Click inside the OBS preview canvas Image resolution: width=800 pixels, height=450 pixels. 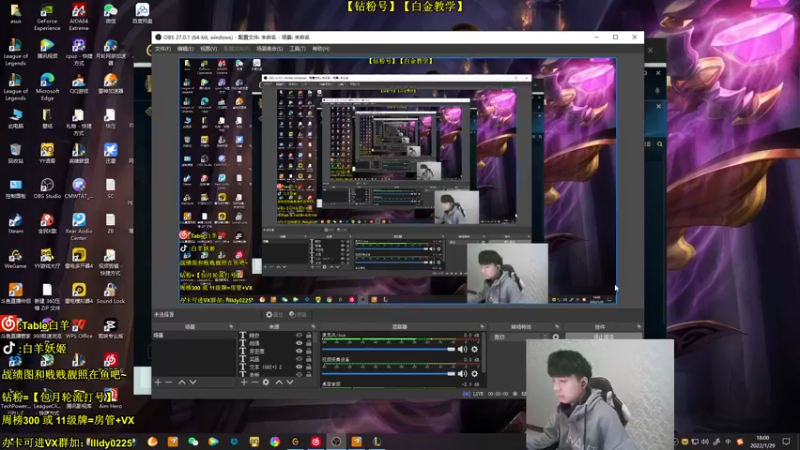397,181
